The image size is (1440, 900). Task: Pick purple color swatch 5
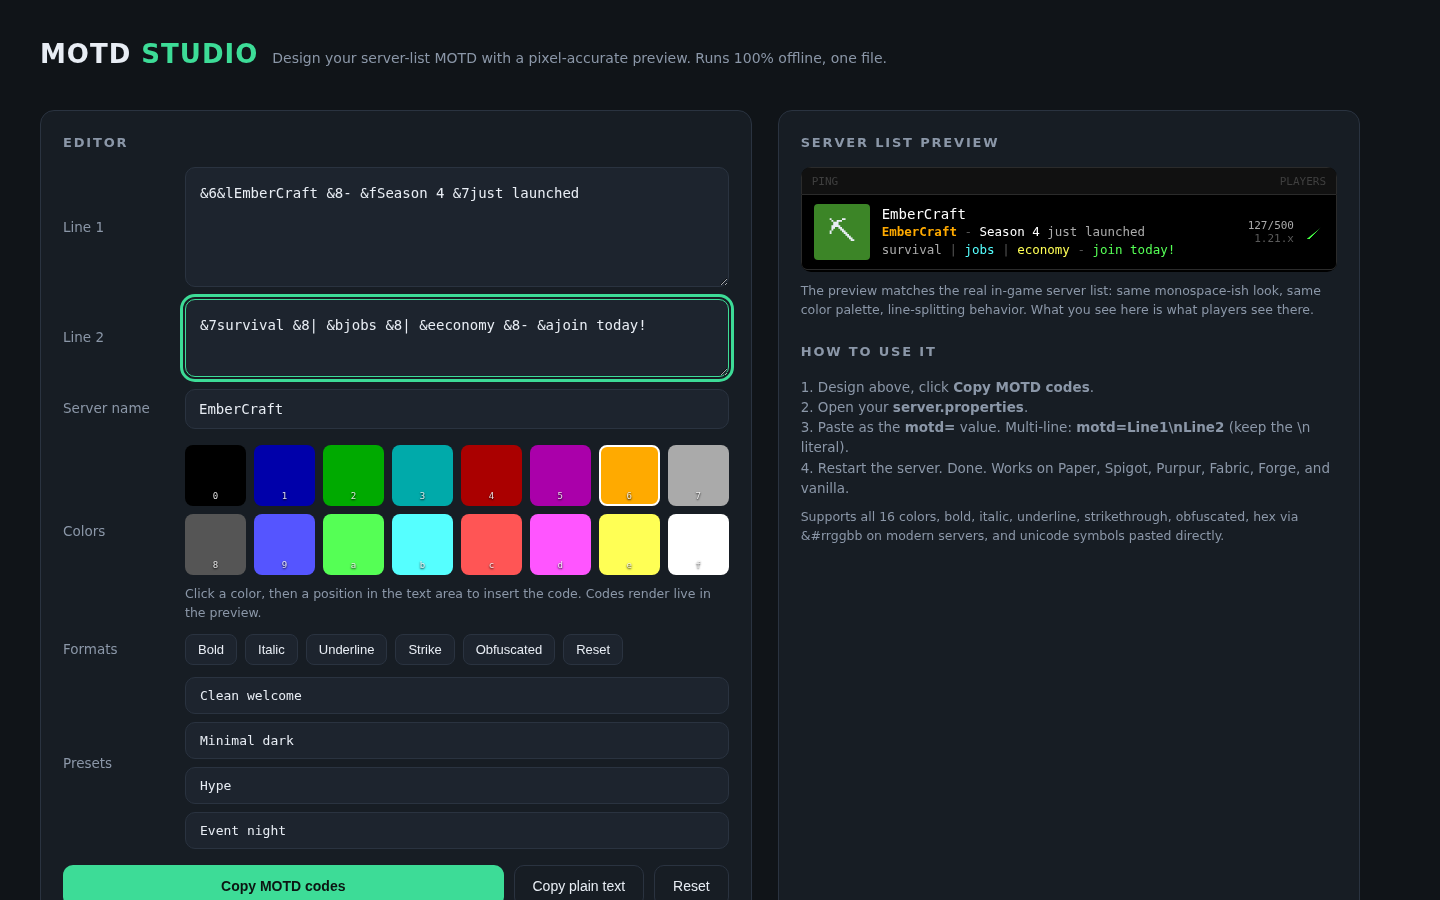pyautogui.click(x=560, y=475)
